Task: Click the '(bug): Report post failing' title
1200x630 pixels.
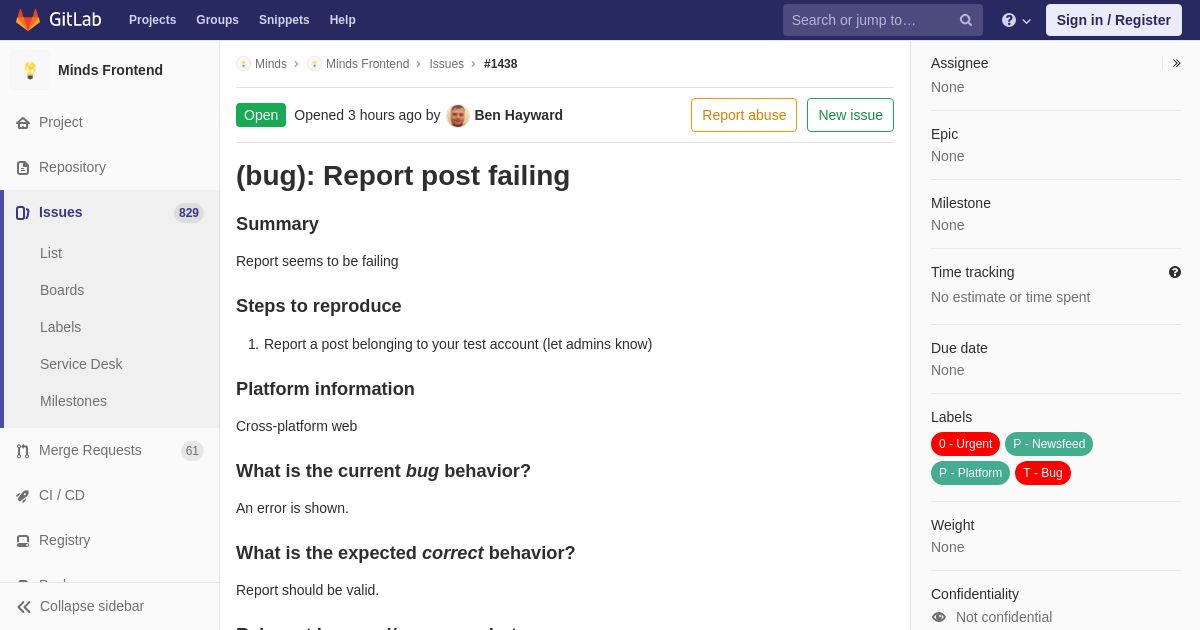Action: (x=403, y=176)
